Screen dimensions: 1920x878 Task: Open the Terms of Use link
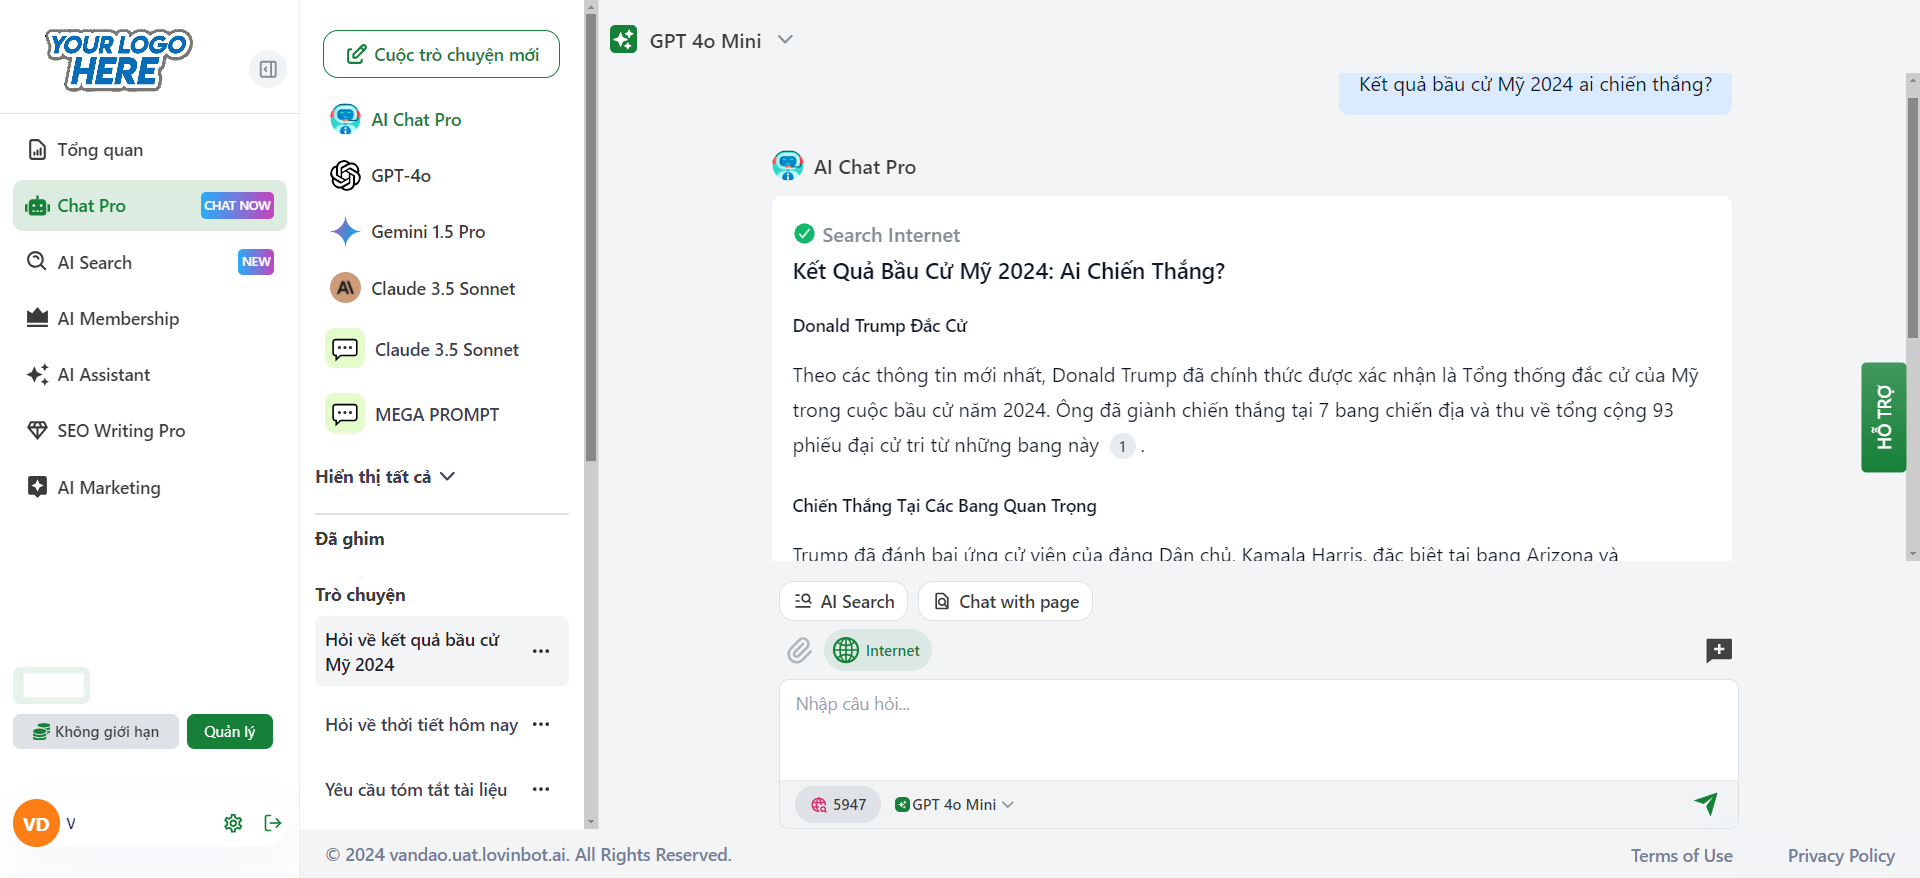point(1681,856)
